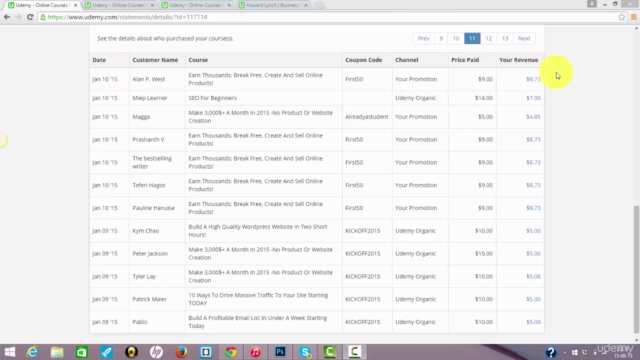Open the Chrome menu icon
The height and width of the screenshot is (360, 640).
tap(633, 17)
